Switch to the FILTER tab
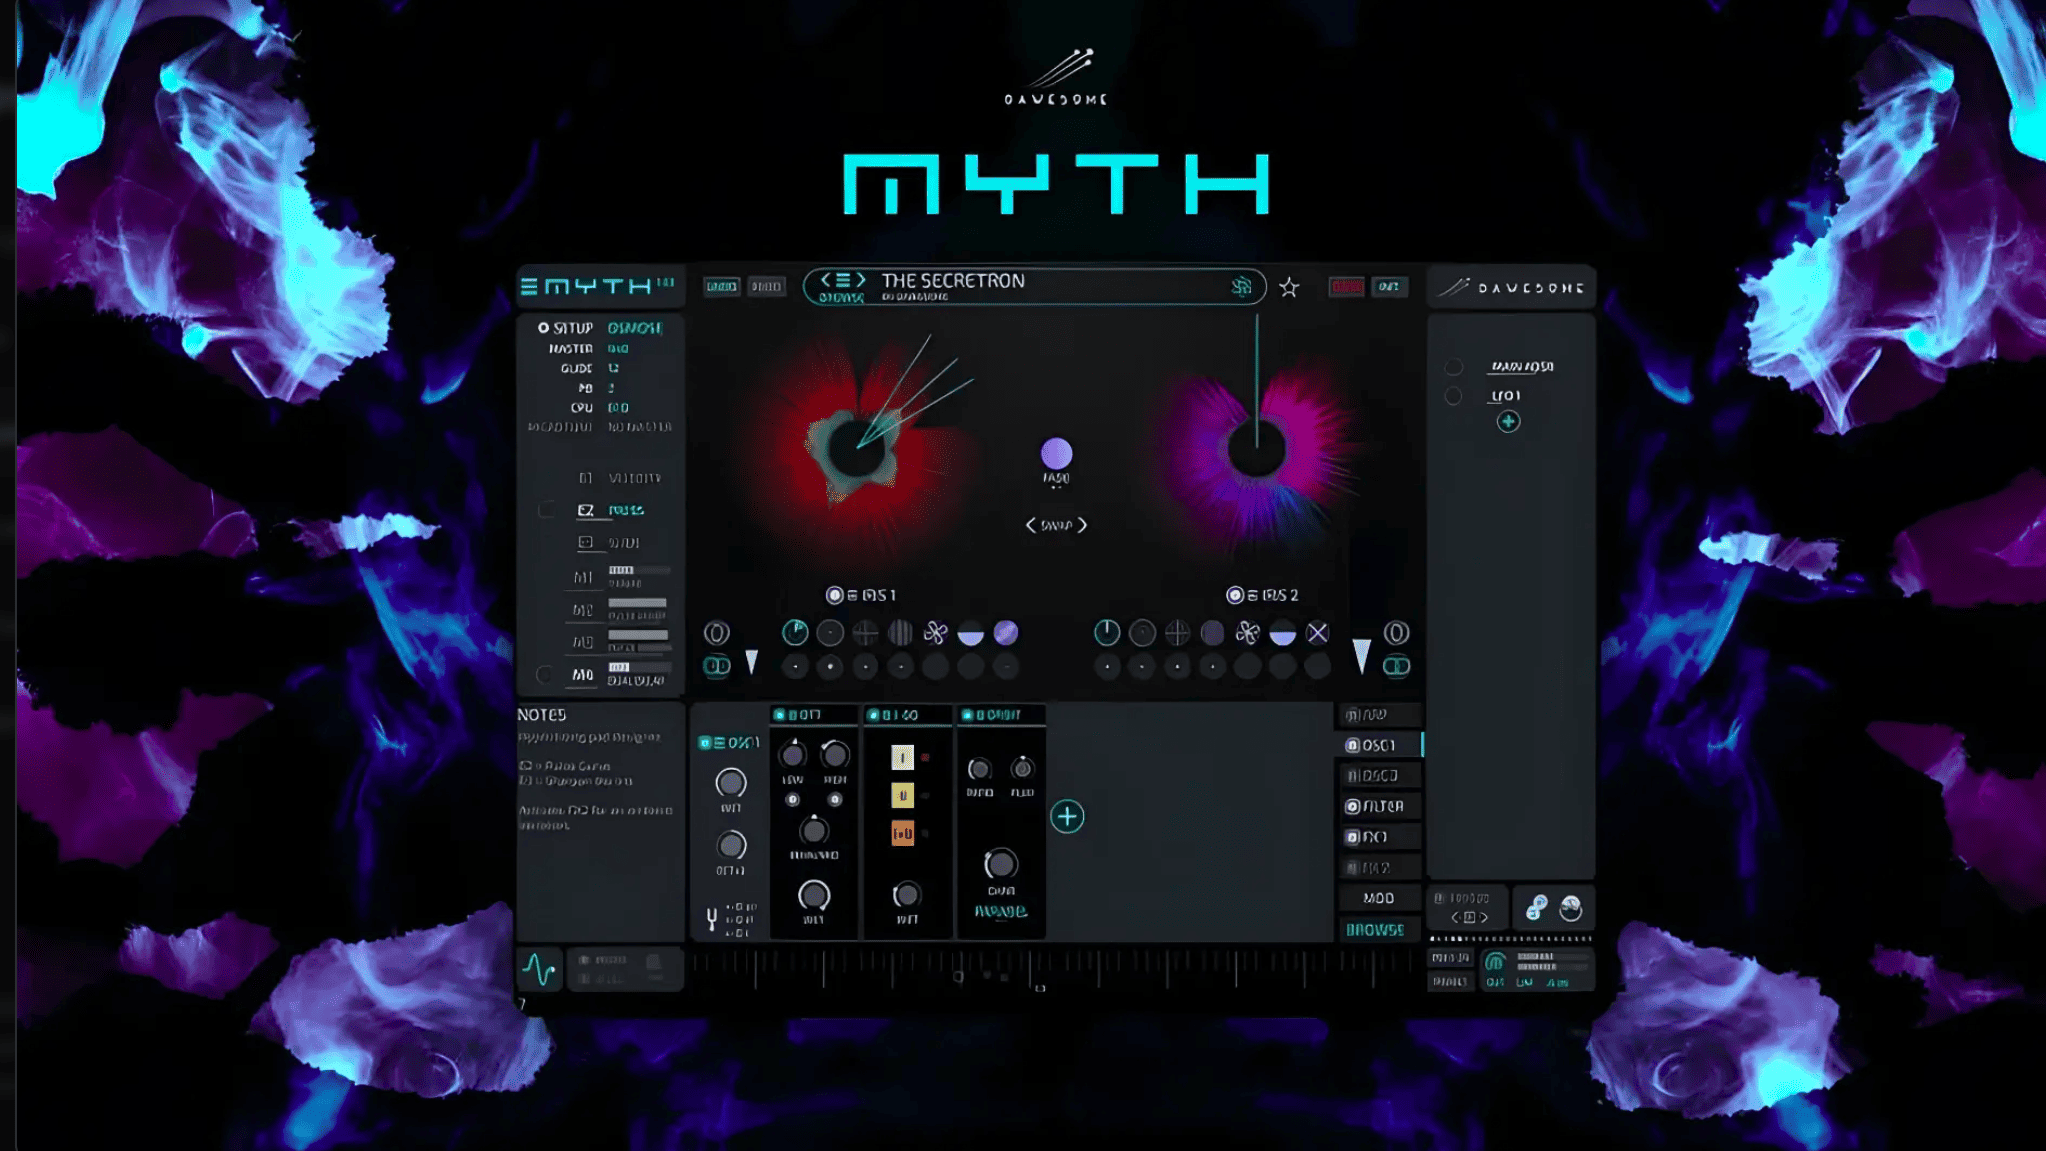The width and height of the screenshot is (2046, 1151). 1379,806
